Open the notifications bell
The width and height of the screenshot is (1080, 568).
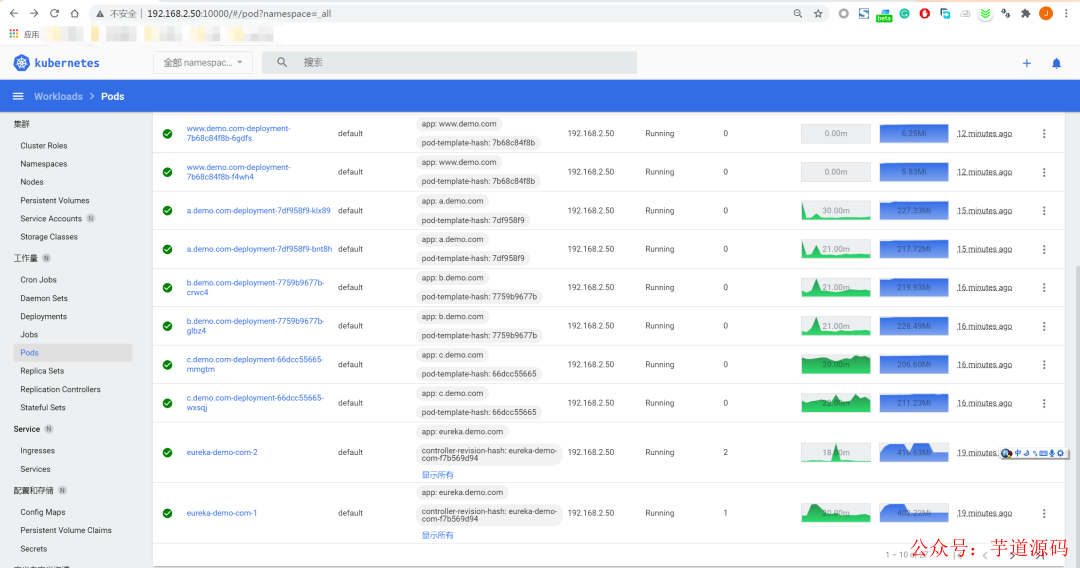[1056, 63]
